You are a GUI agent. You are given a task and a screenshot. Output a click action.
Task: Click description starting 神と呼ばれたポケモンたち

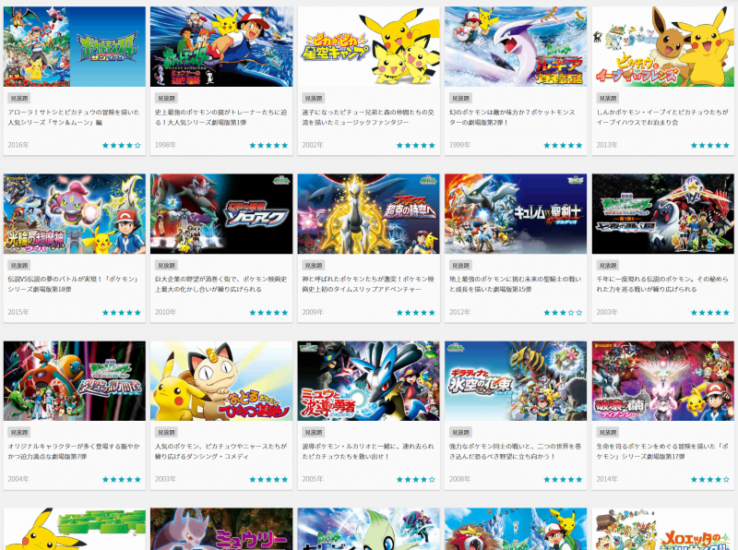368,284
